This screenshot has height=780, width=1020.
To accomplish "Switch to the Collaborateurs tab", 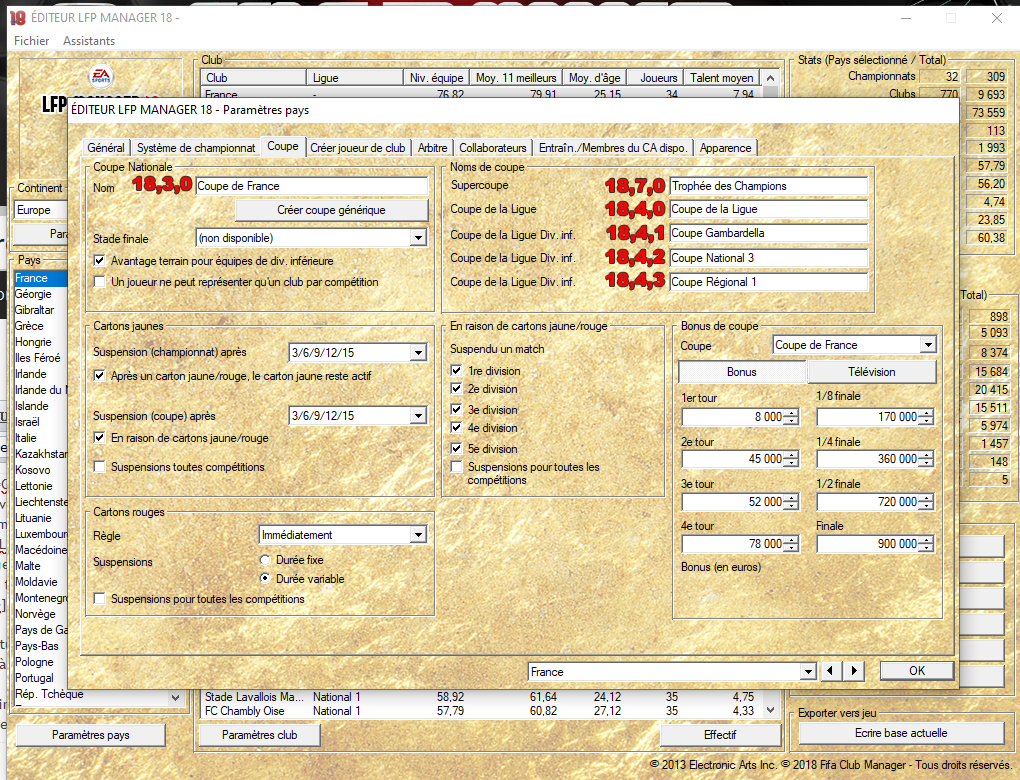I will tap(493, 148).
